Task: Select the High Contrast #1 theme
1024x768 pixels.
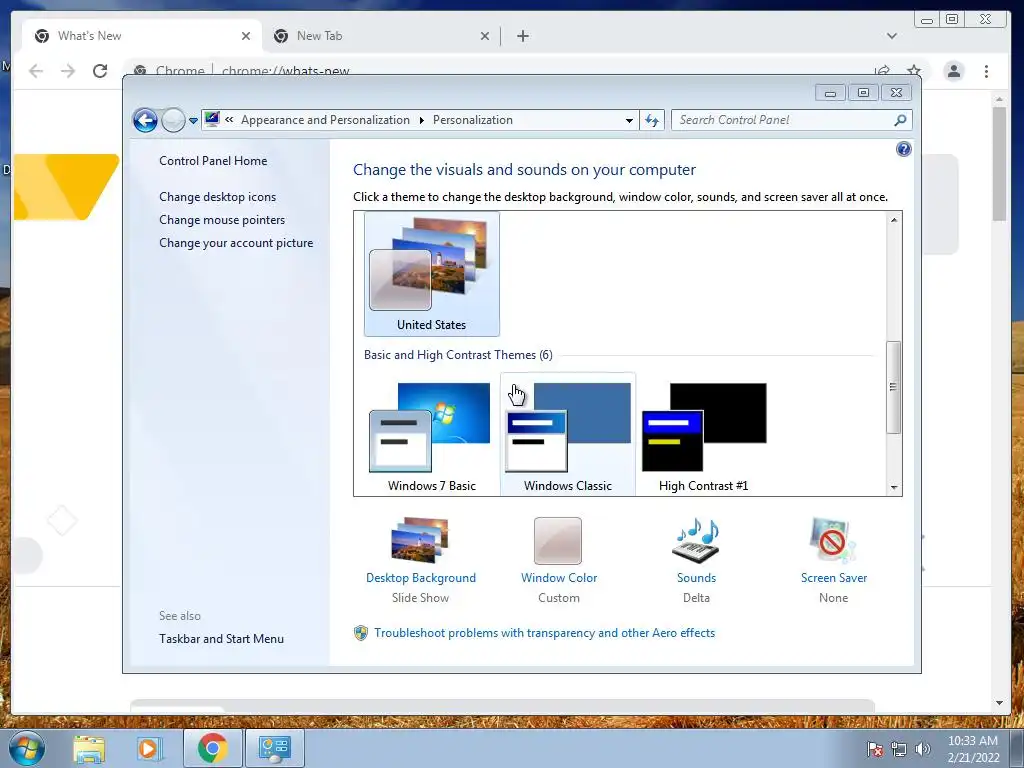Action: tap(703, 434)
